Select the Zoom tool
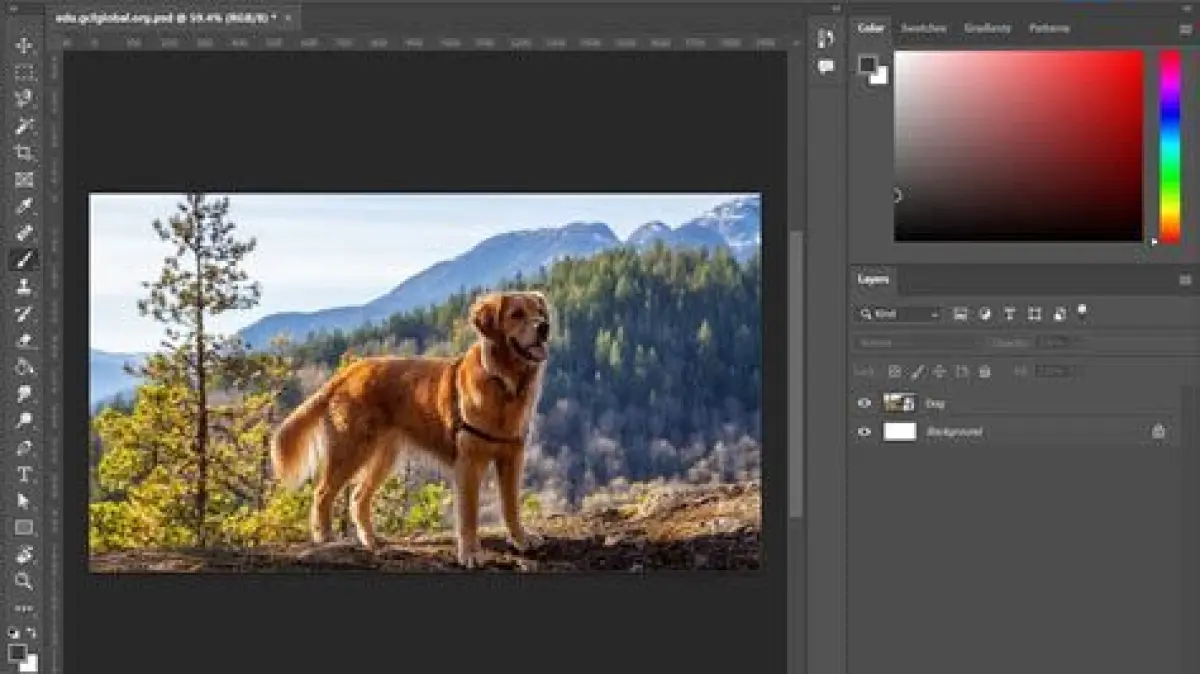Image resolution: width=1200 pixels, height=674 pixels. 24,581
